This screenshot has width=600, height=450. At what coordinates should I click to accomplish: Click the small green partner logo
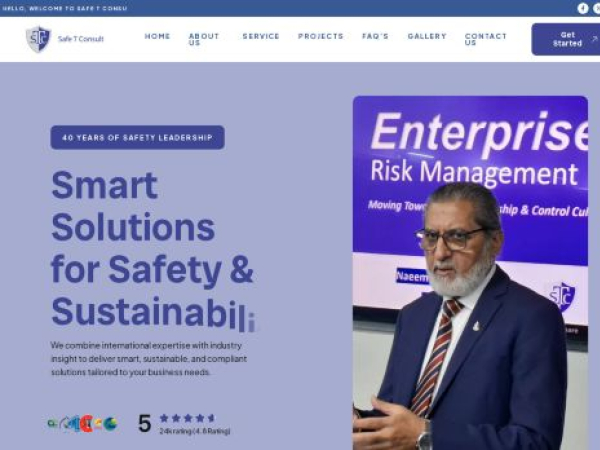(52, 423)
